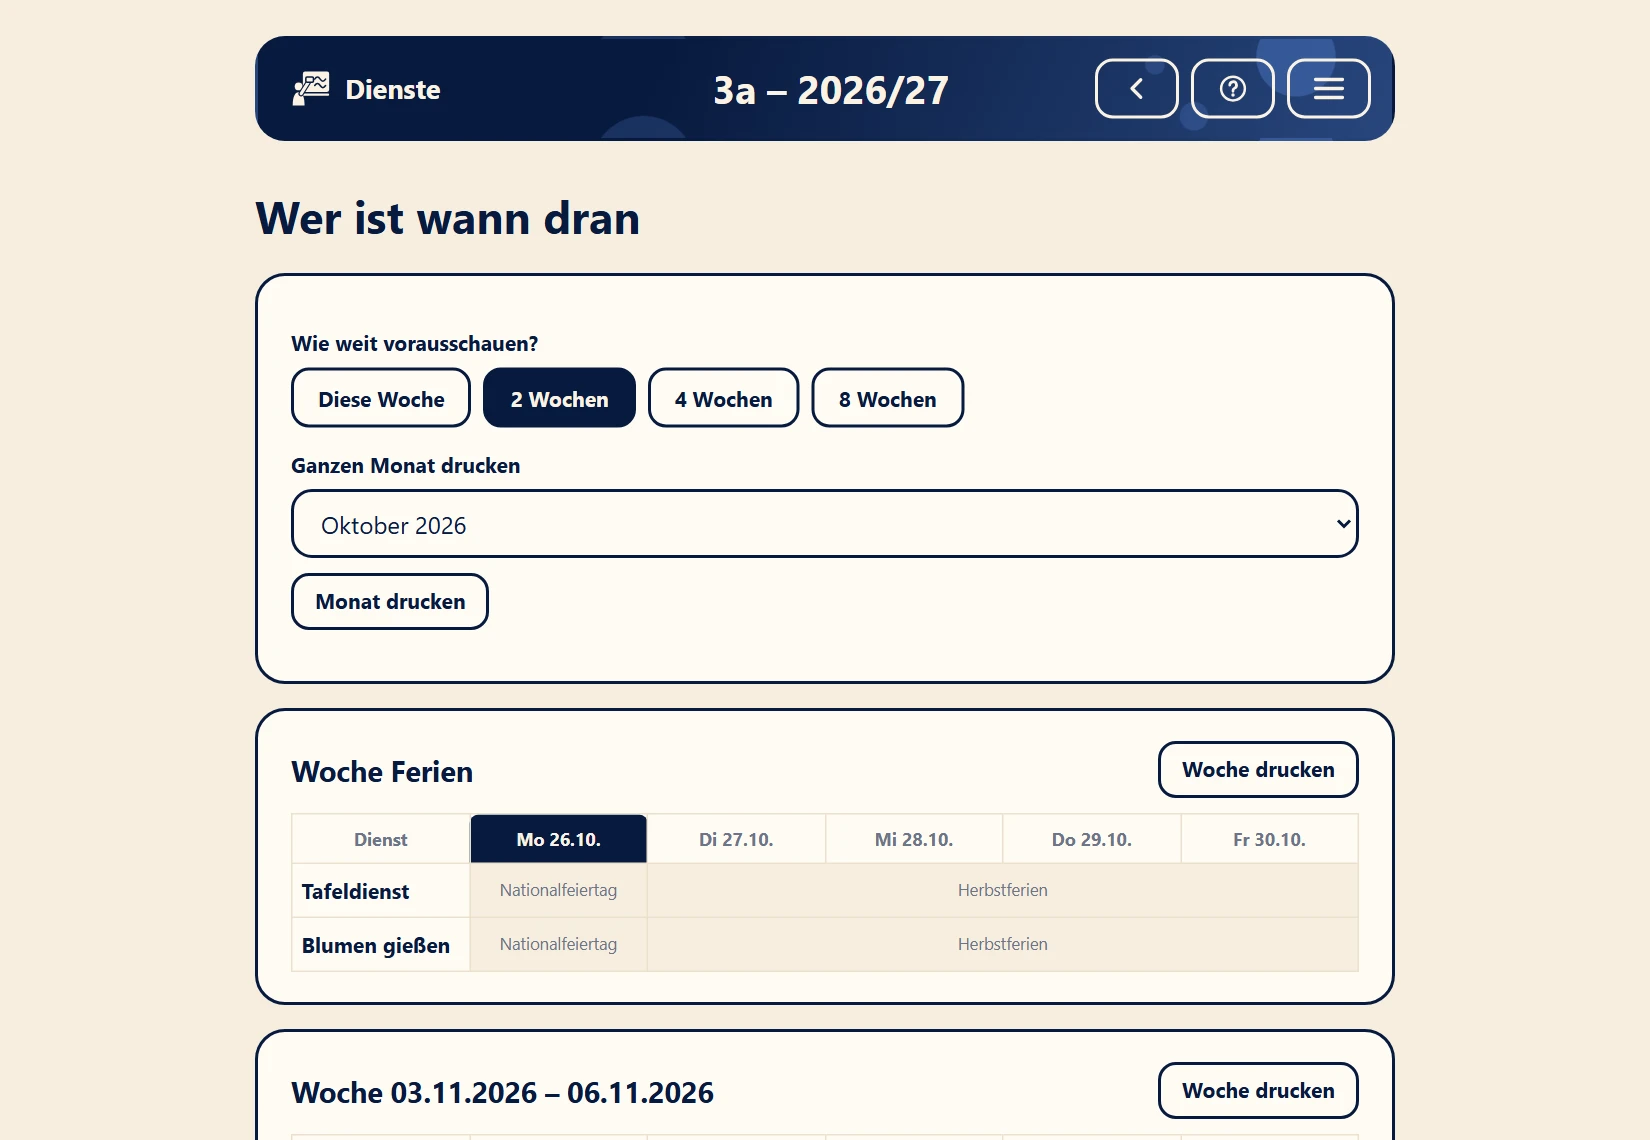Click the Woche 03.11.2026 – 06.11.2026 heading
Screen dimensions: 1650x1140
502,1093
